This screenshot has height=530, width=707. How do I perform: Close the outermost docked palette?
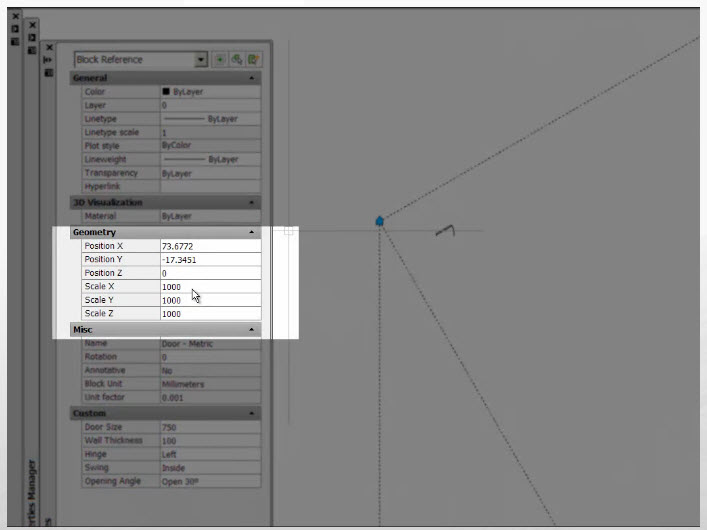tap(15, 16)
